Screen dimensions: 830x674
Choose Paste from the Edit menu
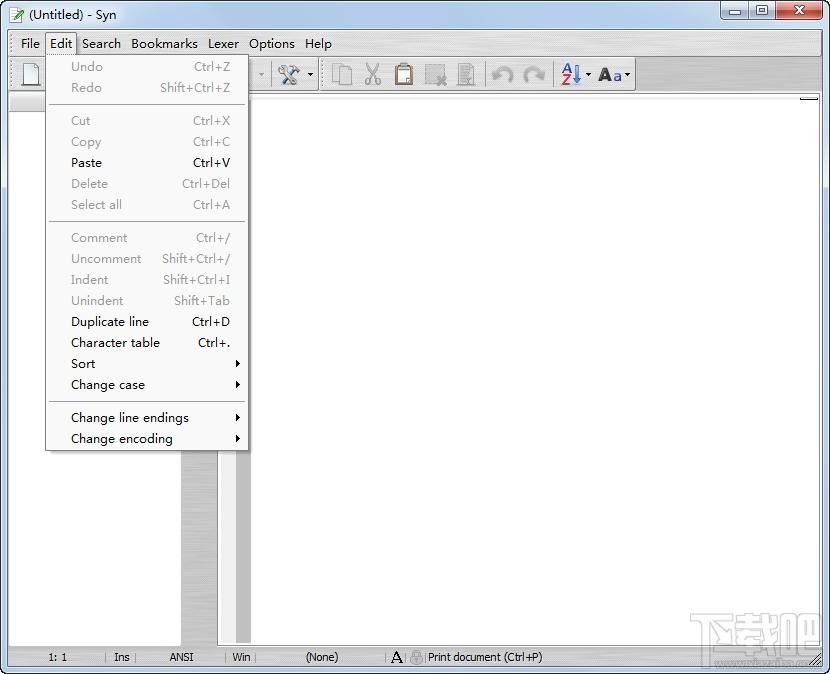click(x=147, y=163)
